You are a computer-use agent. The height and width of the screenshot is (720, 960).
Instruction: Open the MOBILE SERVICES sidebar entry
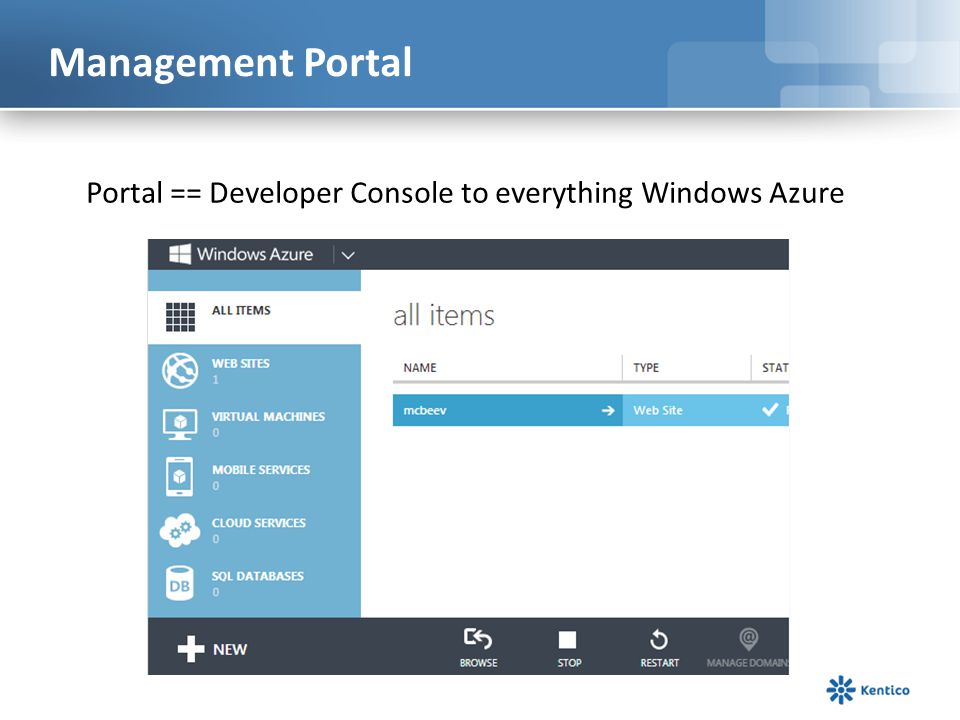coord(254,477)
